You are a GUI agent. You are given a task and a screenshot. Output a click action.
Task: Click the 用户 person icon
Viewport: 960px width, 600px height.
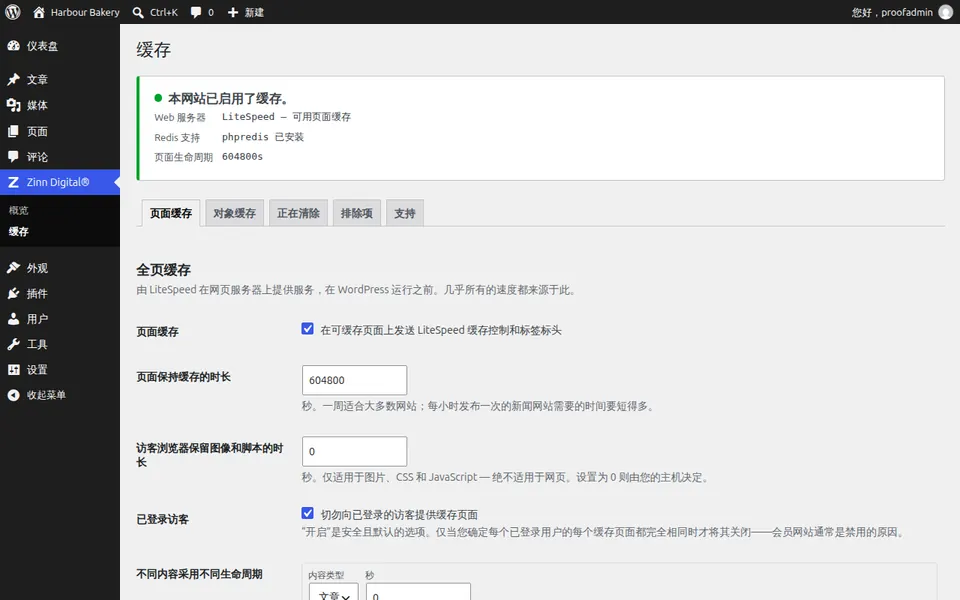tap(13, 319)
